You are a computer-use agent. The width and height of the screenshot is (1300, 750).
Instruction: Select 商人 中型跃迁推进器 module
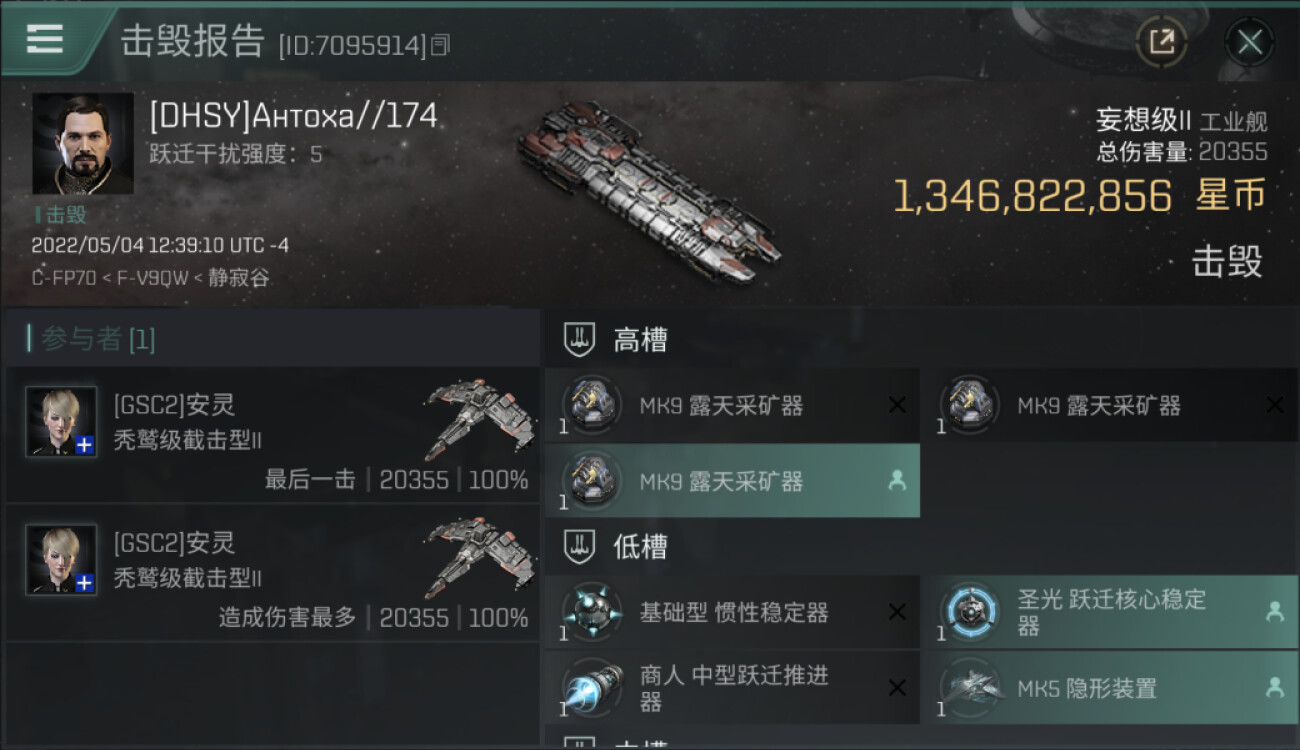[x=732, y=688]
